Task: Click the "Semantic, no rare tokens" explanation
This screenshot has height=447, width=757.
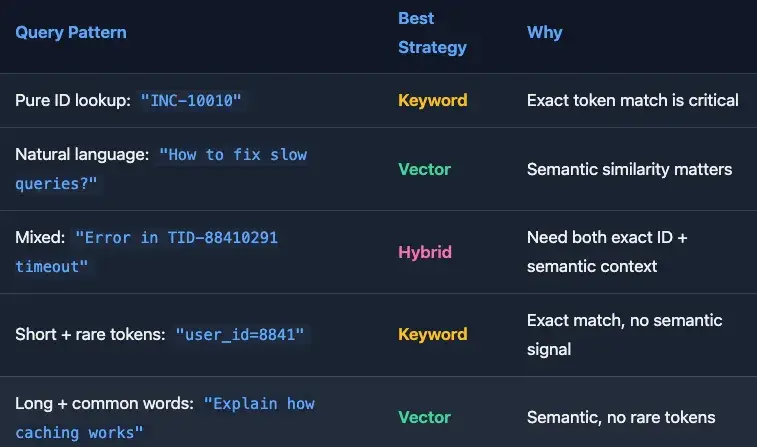Action: tap(621, 417)
